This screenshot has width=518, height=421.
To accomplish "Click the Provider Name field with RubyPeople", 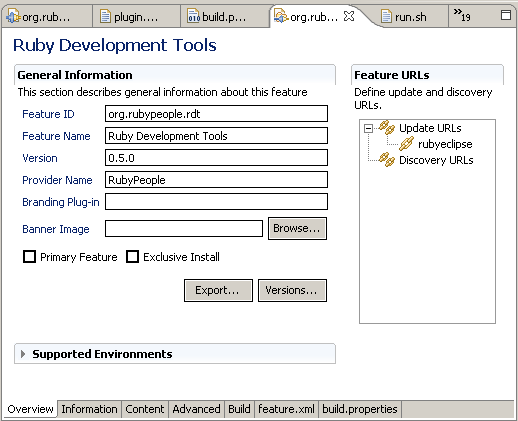I will [x=216, y=180].
